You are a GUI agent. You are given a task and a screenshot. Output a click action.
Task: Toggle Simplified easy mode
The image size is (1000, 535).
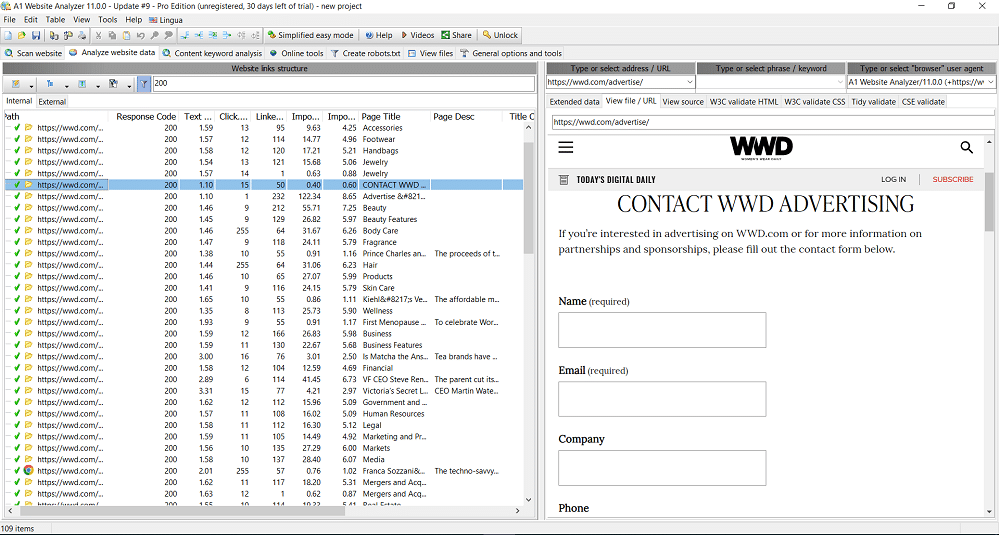[x=310, y=35]
